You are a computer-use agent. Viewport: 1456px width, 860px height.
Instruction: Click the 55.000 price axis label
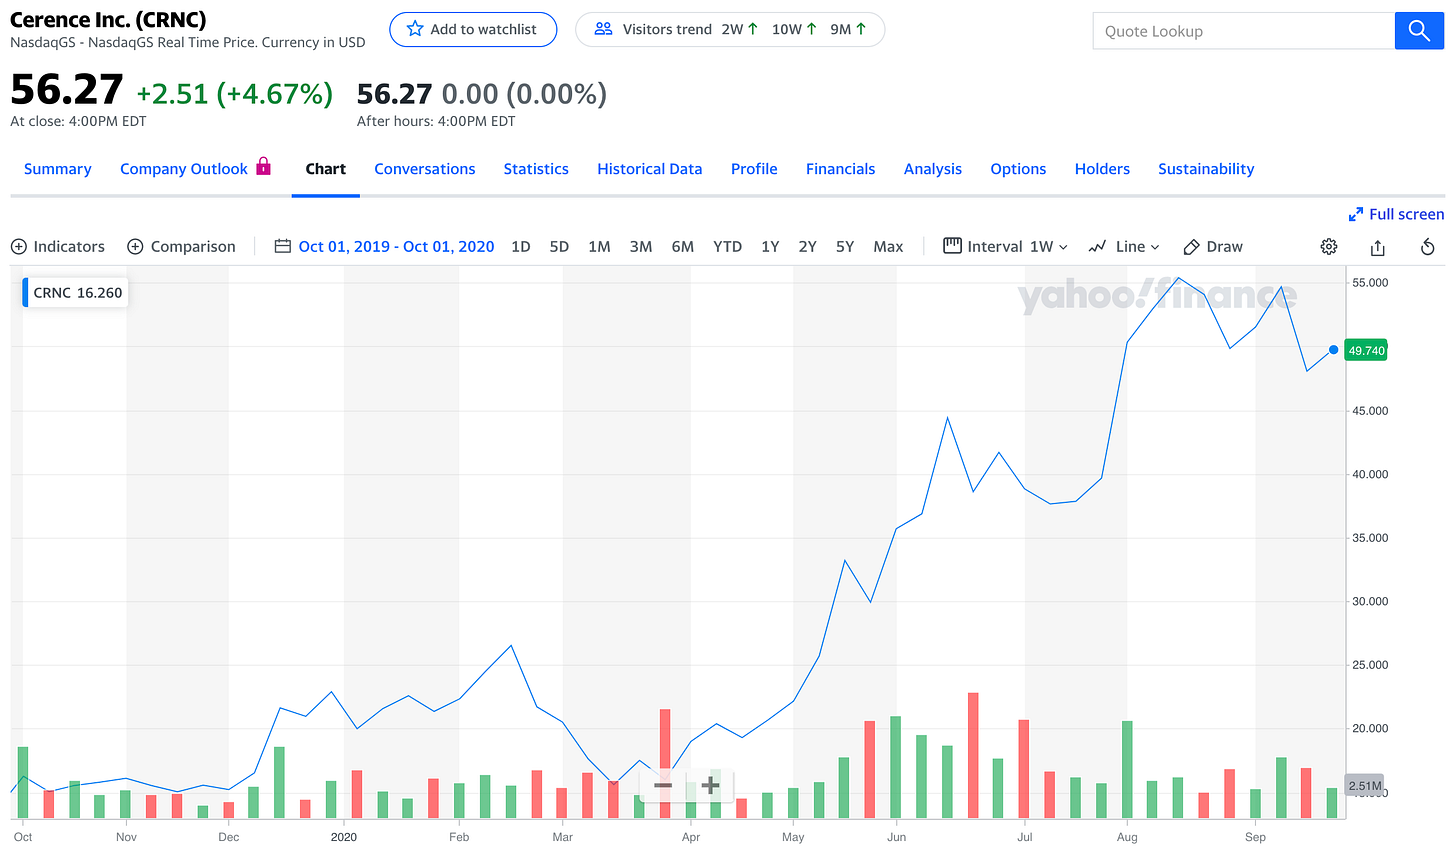[1370, 283]
